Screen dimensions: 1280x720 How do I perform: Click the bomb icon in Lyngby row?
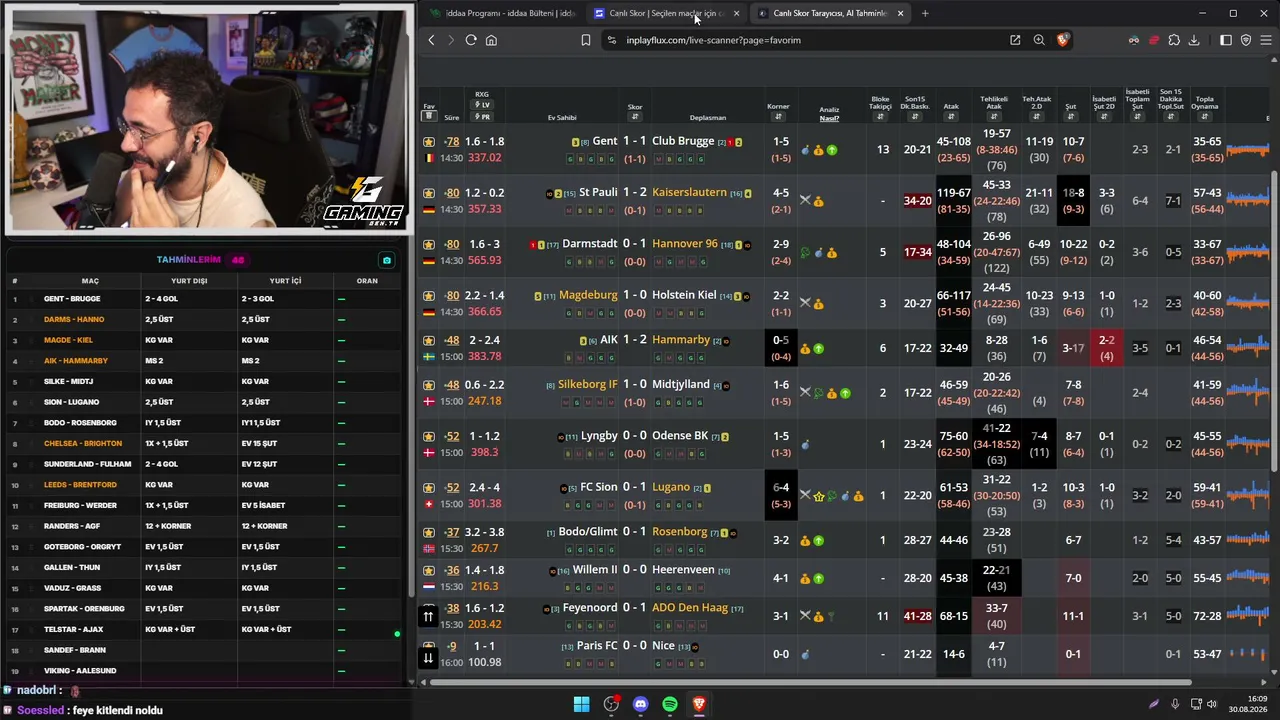(x=805, y=444)
